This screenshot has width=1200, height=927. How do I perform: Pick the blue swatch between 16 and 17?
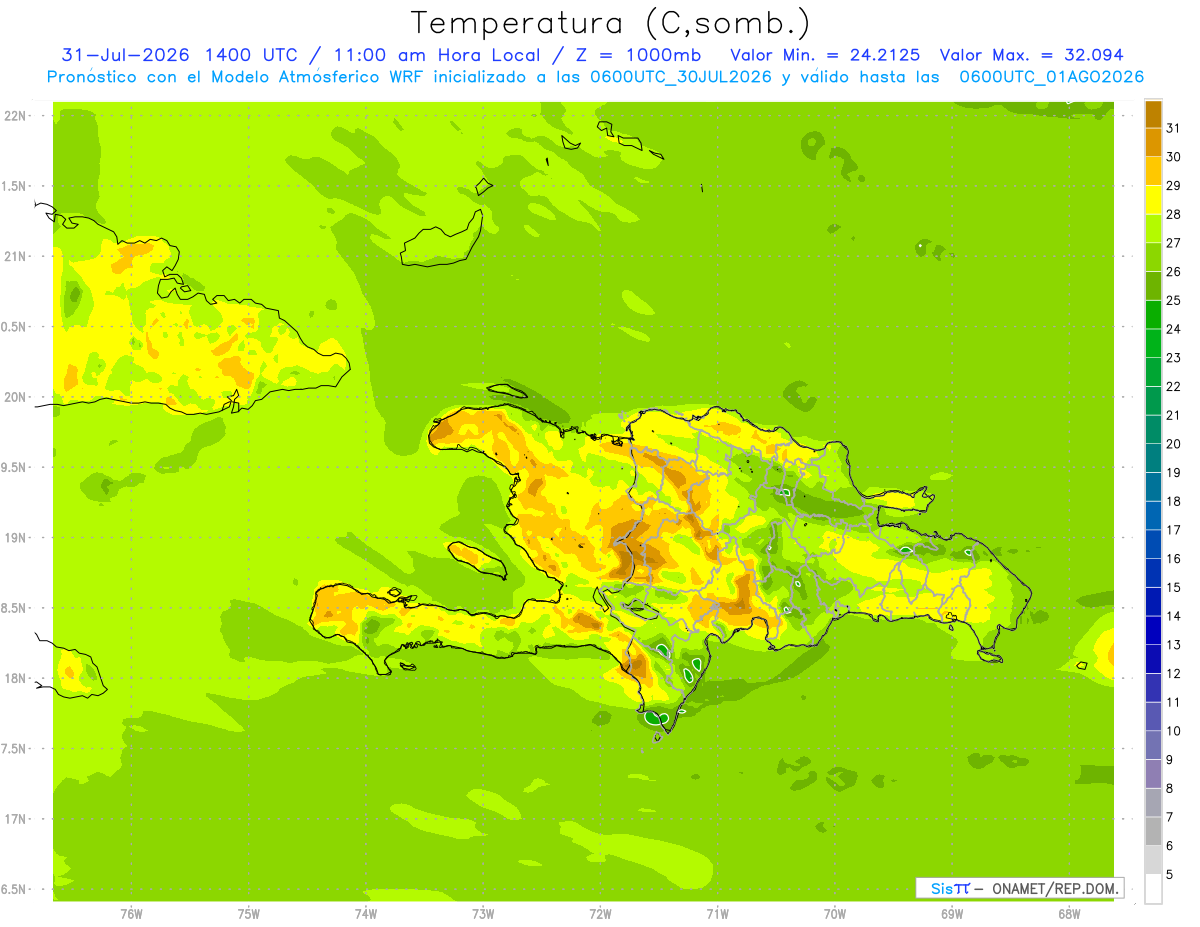(1153, 544)
